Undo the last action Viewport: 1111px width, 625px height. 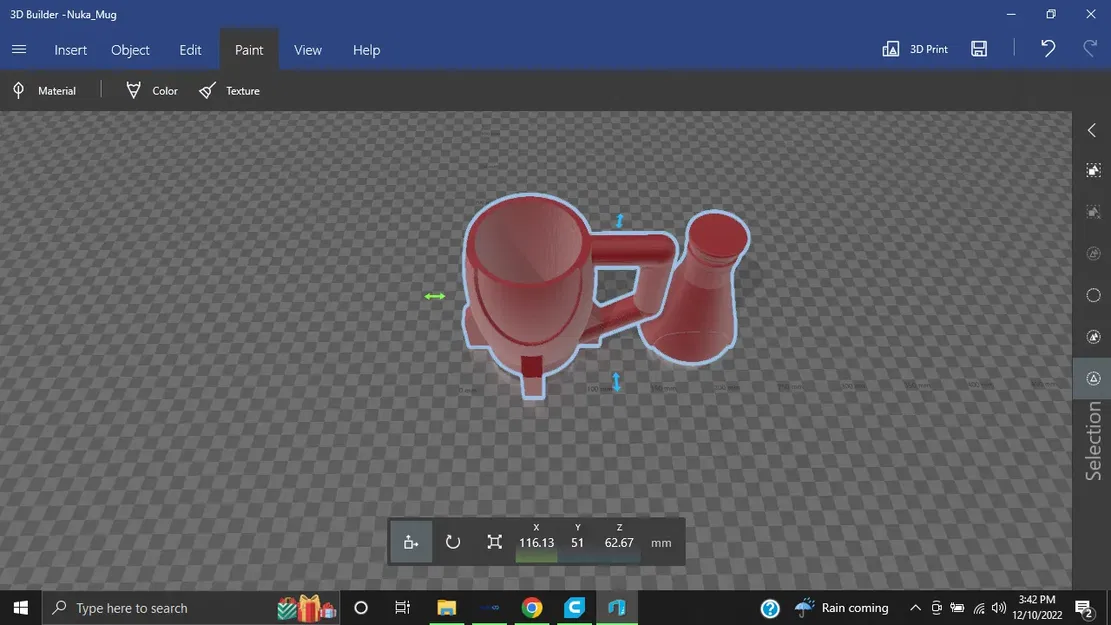click(1047, 49)
